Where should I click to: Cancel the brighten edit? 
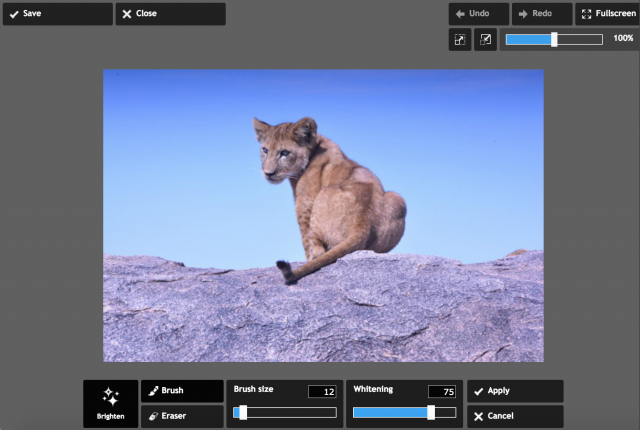click(514, 415)
